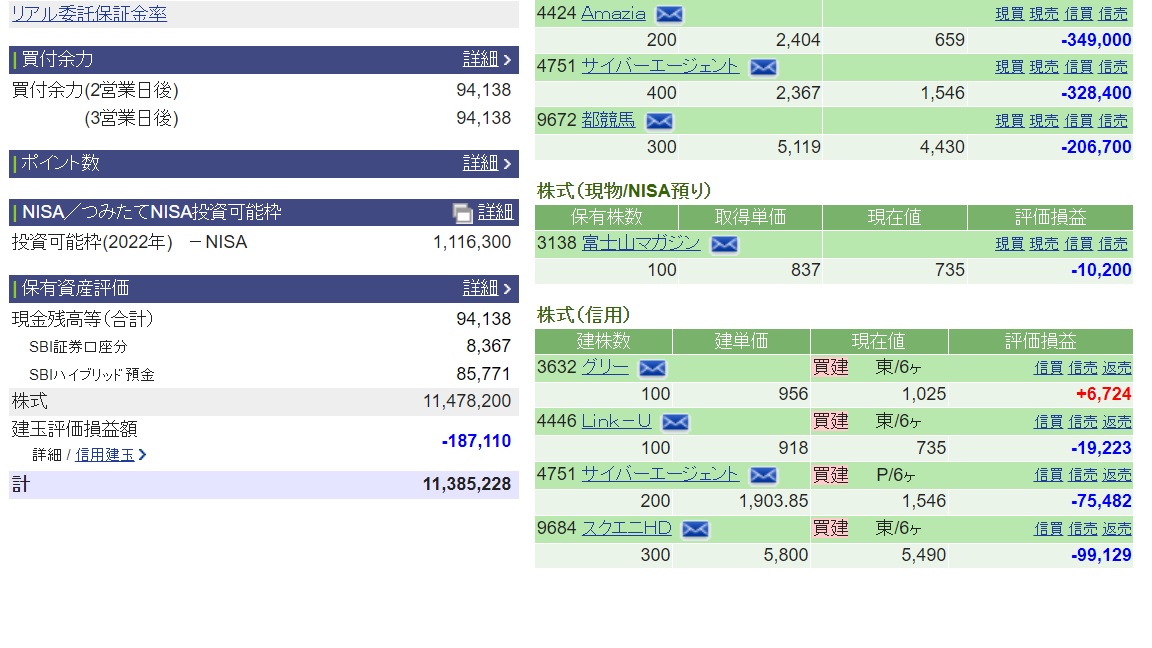Image resolution: width=1152 pixels, height=648 pixels.
Task: Click 返売 in the Link-U row
Action: (x=1117, y=422)
